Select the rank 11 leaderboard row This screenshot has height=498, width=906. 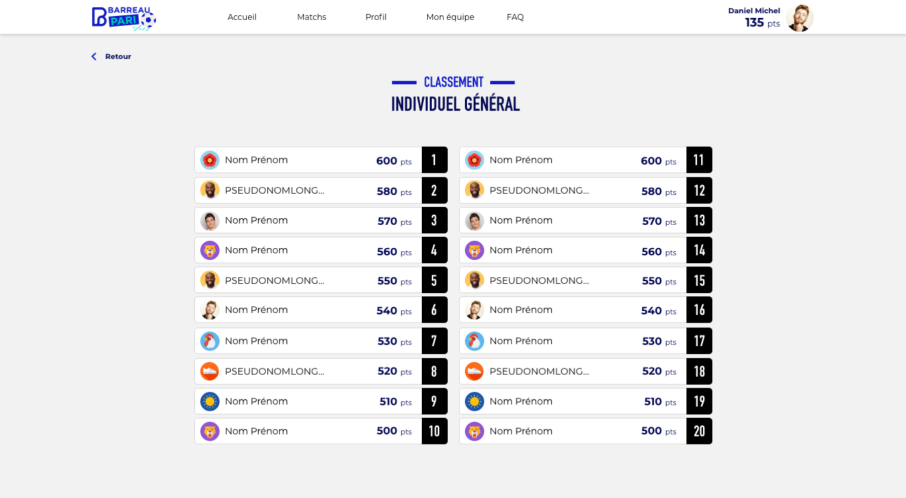click(x=573, y=160)
